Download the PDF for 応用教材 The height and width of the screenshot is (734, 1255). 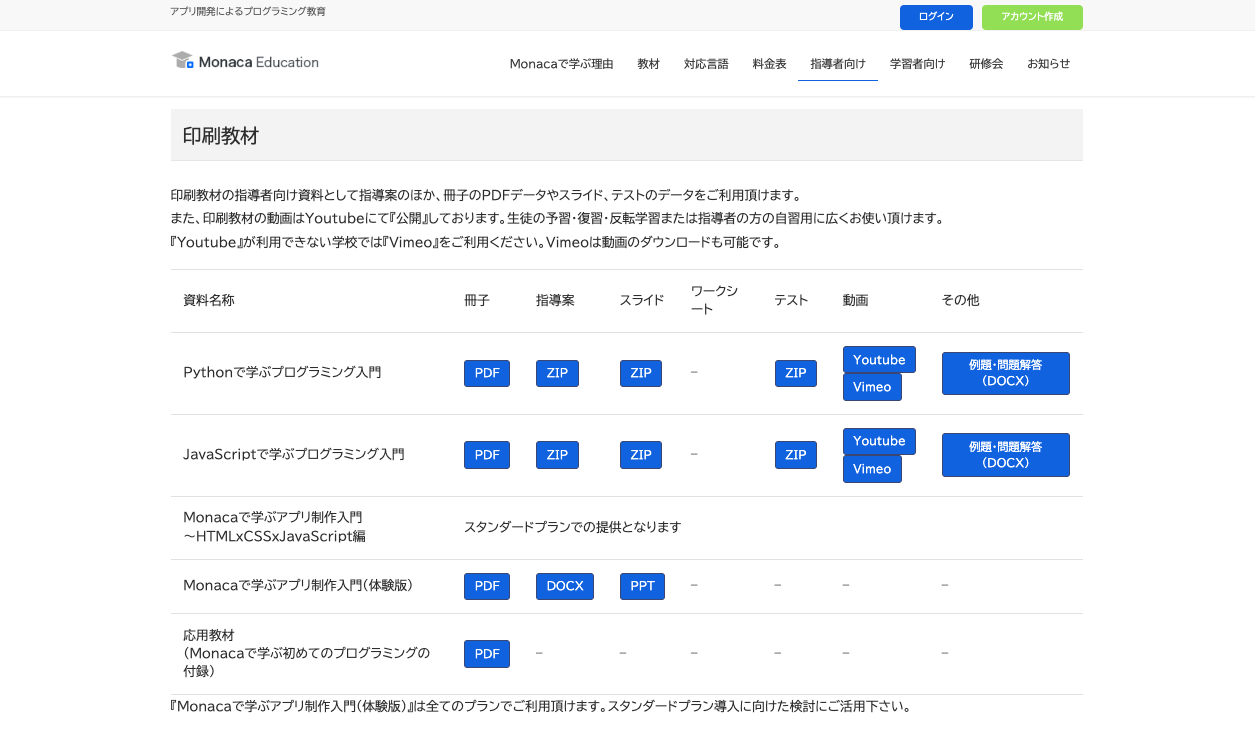486,653
